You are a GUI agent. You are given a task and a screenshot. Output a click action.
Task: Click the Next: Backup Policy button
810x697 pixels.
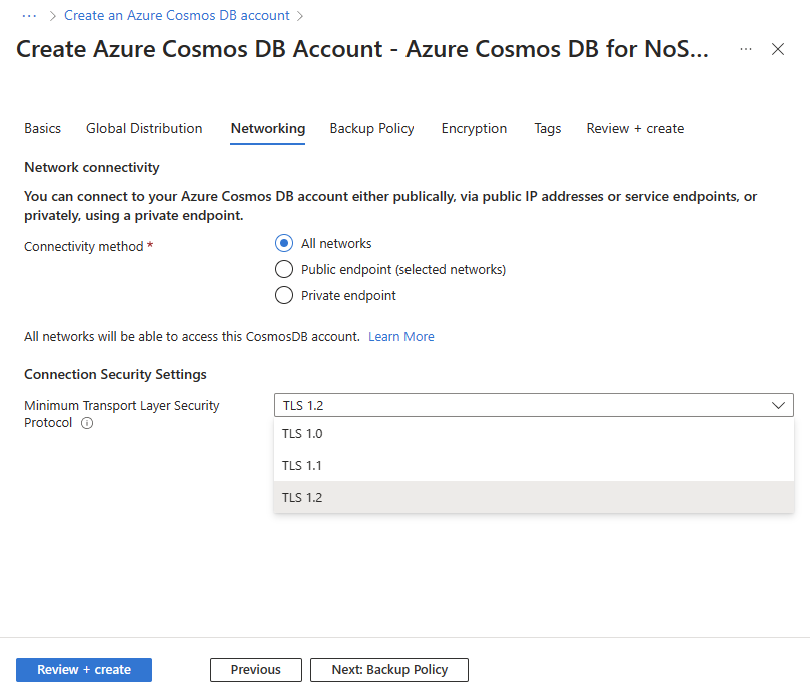click(x=389, y=669)
